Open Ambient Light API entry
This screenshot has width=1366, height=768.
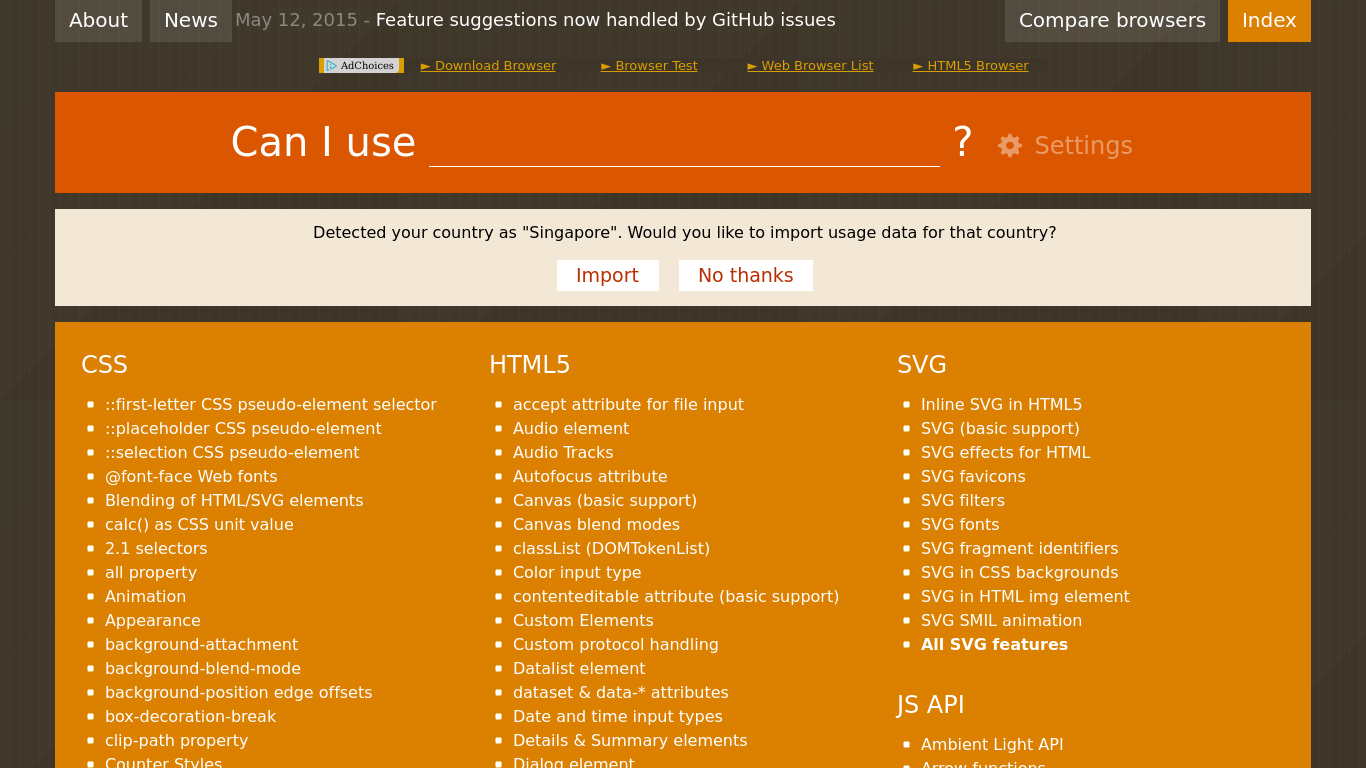pos(992,745)
